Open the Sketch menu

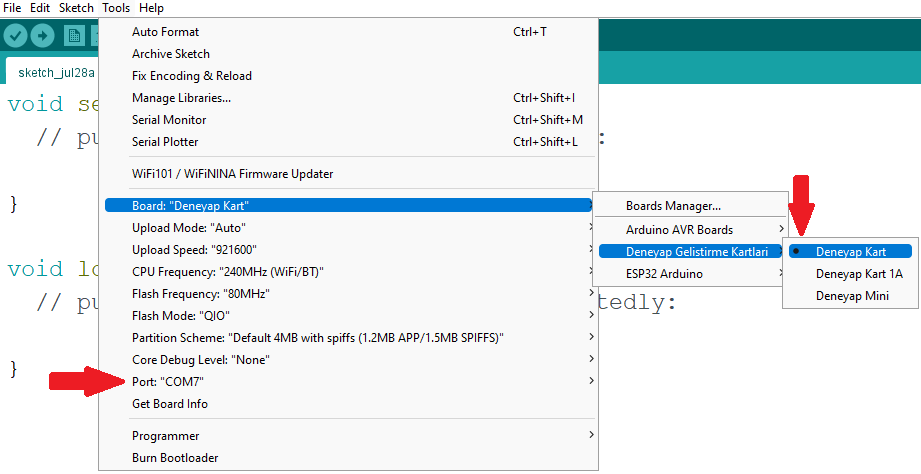click(x=76, y=8)
